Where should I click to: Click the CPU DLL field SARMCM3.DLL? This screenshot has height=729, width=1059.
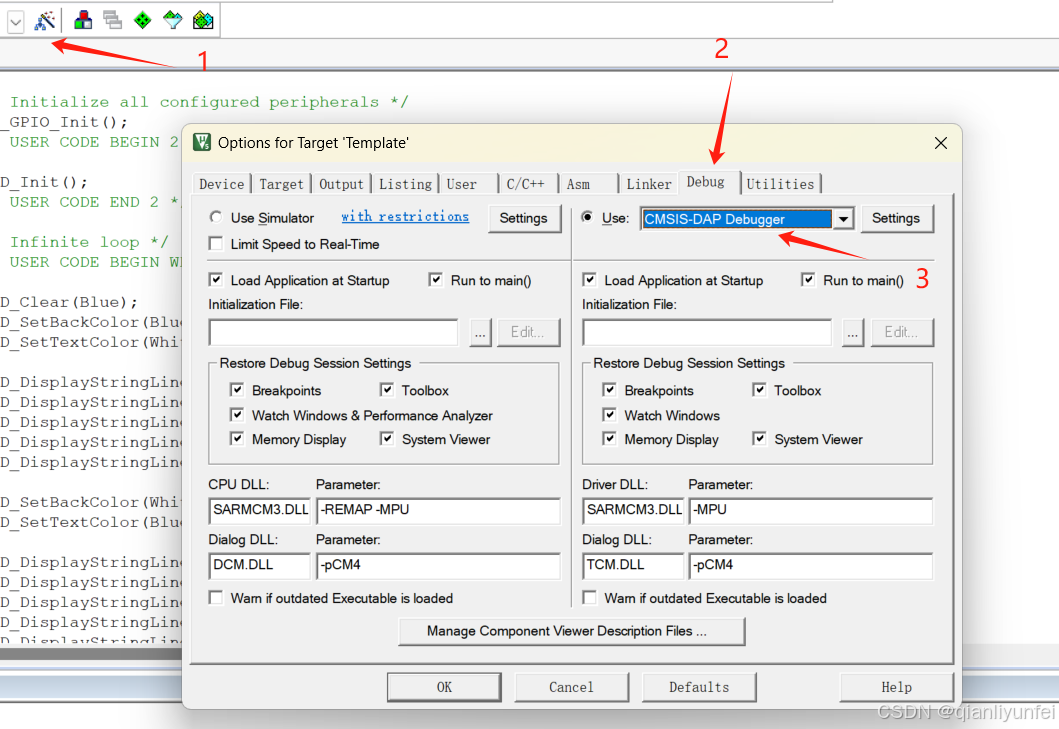(259, 510)
